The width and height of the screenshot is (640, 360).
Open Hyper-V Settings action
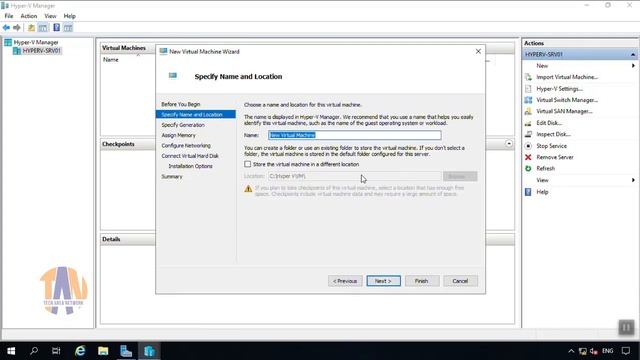coord(559,89)
